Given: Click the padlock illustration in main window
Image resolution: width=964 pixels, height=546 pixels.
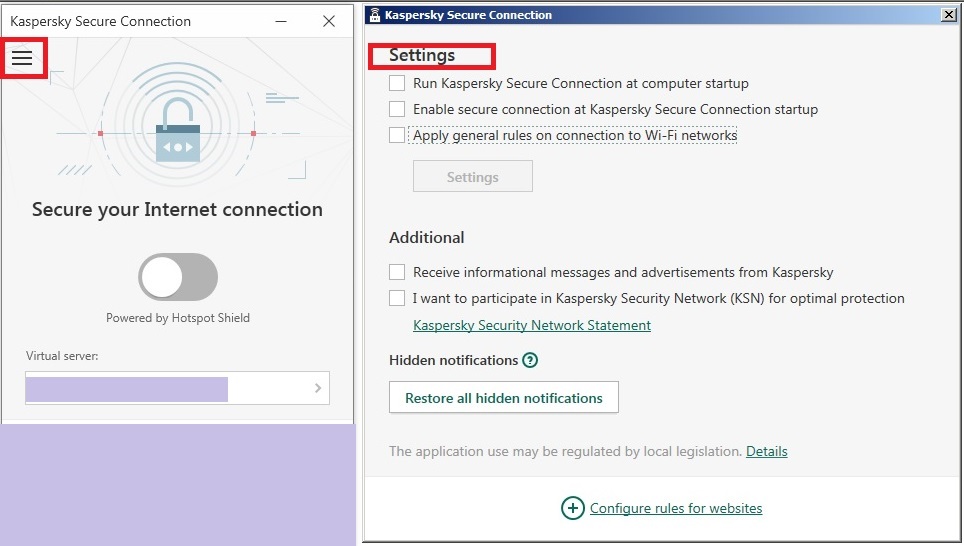Looking at the screenshot, I should (x=178, y=130).
